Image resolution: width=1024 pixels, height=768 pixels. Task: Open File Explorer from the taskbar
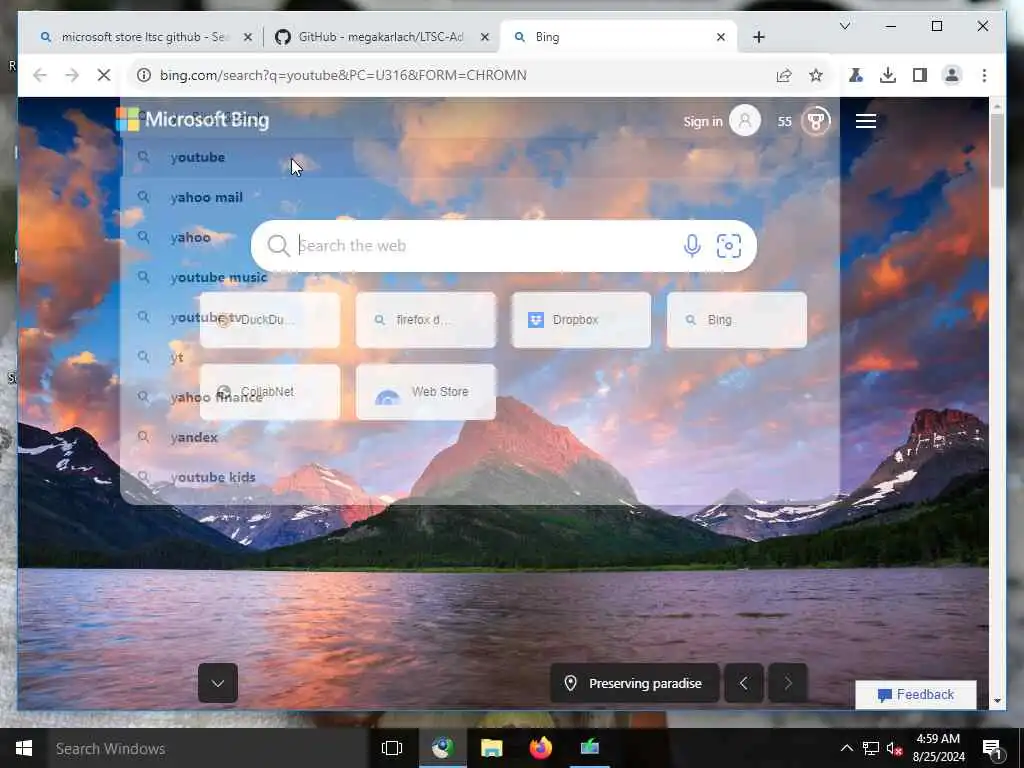492,748
